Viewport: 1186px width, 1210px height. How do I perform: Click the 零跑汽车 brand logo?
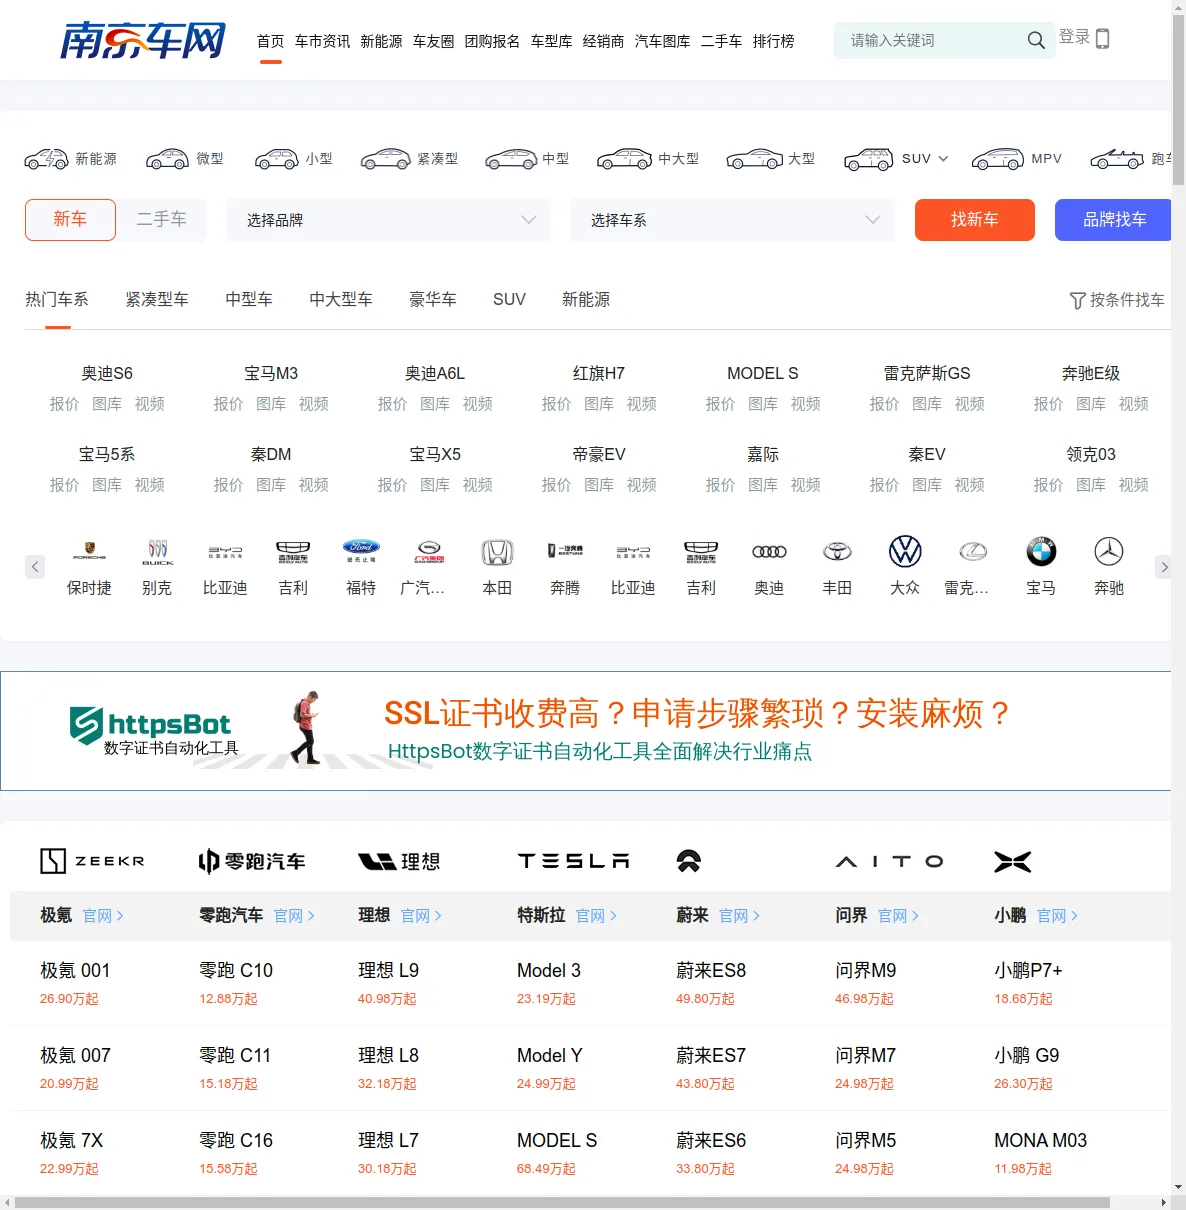pos(252,861)
